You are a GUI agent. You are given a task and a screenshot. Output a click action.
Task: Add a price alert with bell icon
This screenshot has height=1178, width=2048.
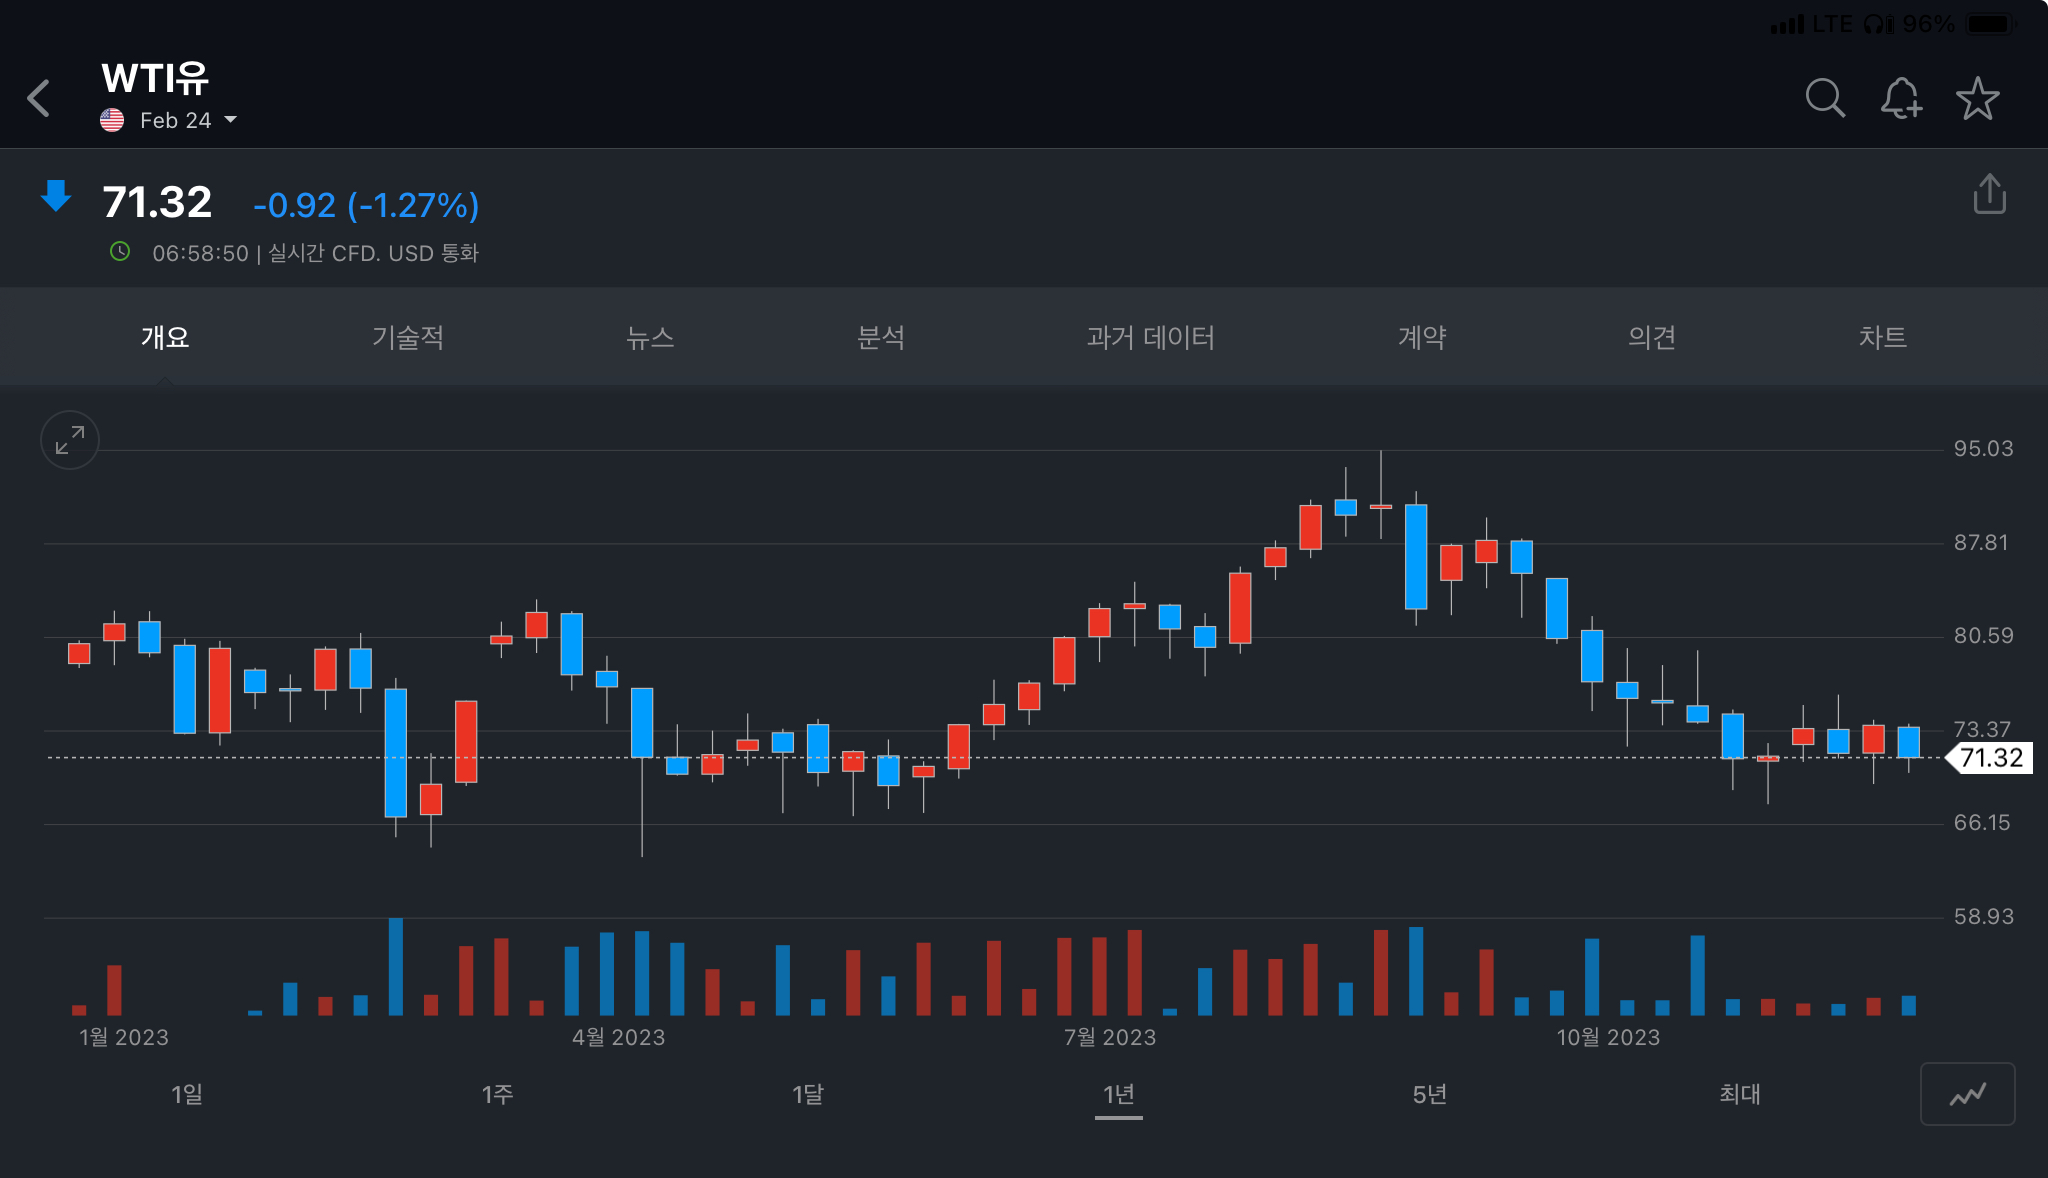click(x=1901, y=98)
